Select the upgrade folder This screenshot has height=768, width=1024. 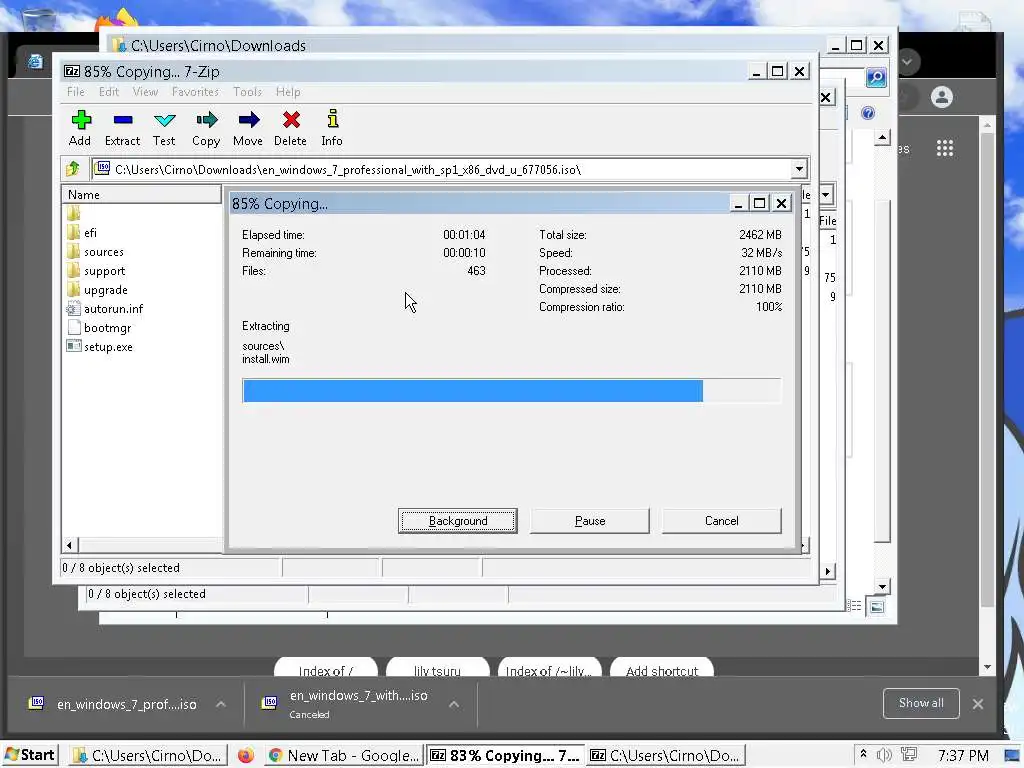[x=105, y=290]
